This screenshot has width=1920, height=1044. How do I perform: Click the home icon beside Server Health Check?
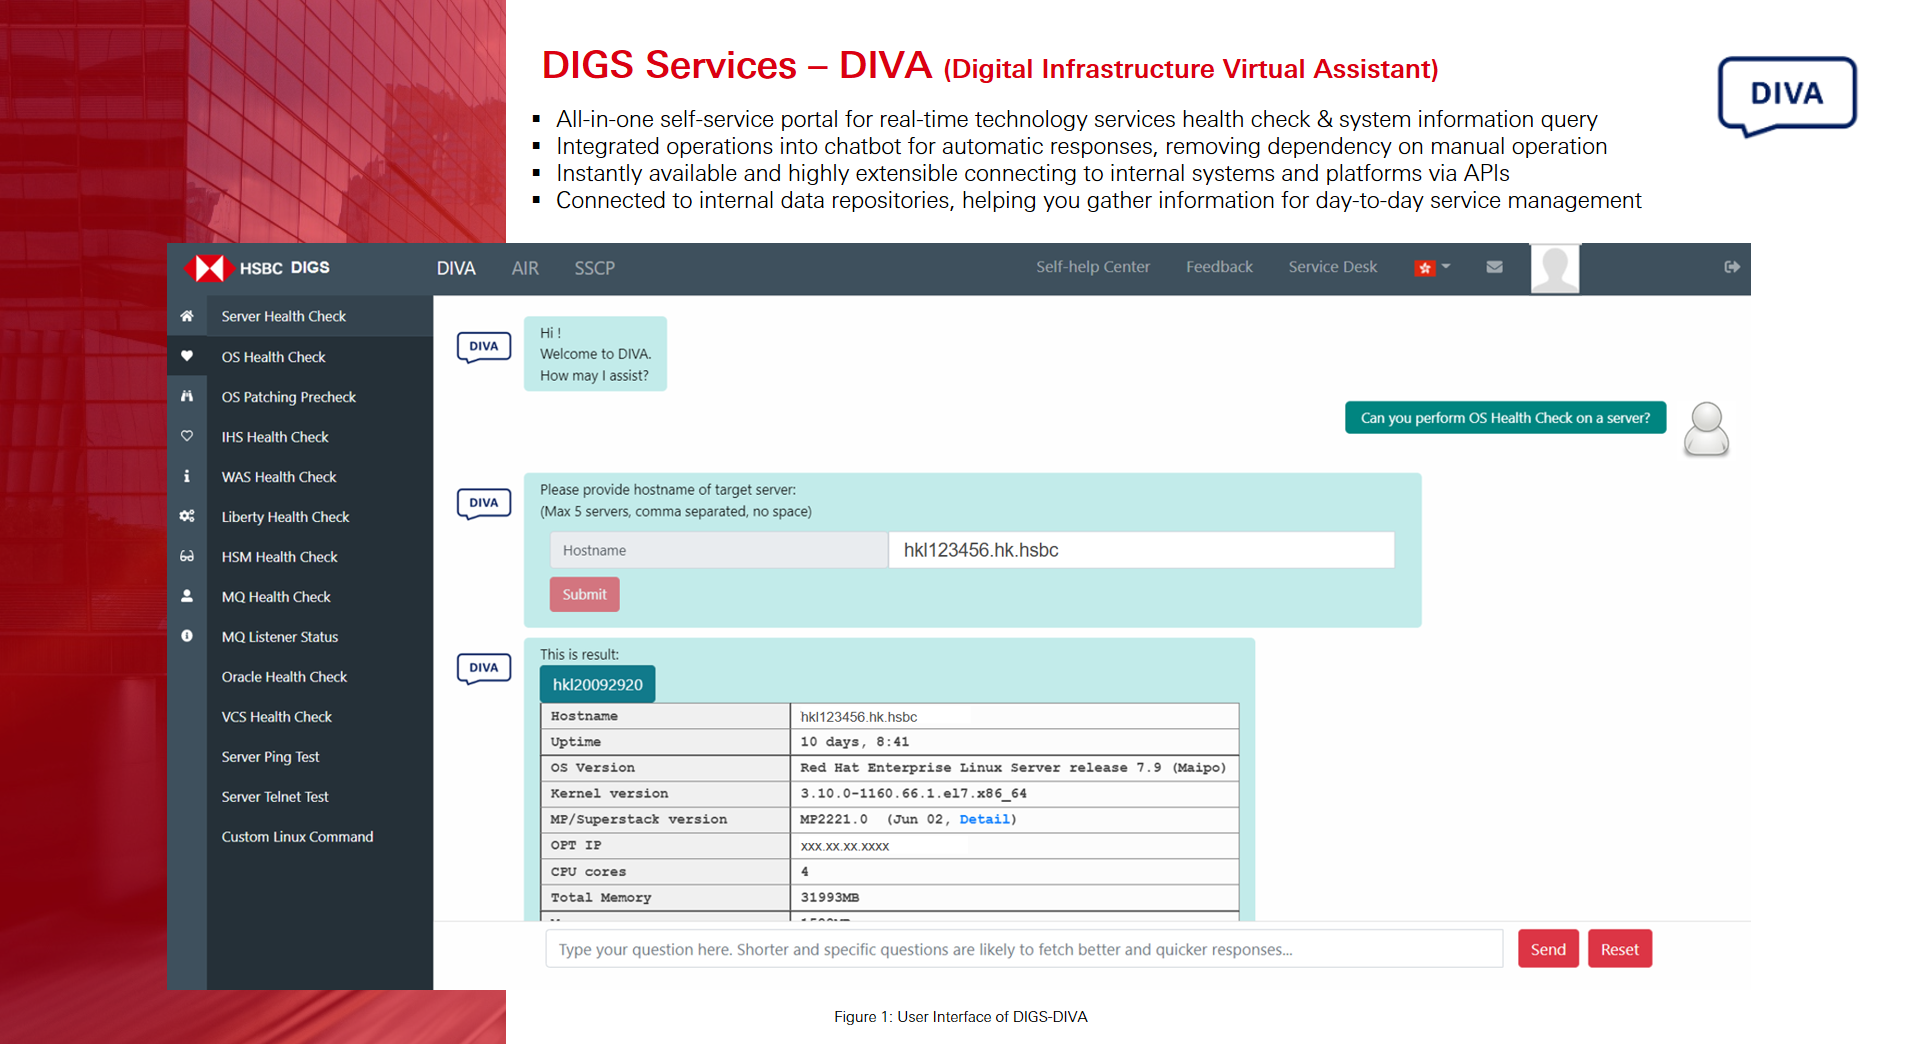coord(187,316)
